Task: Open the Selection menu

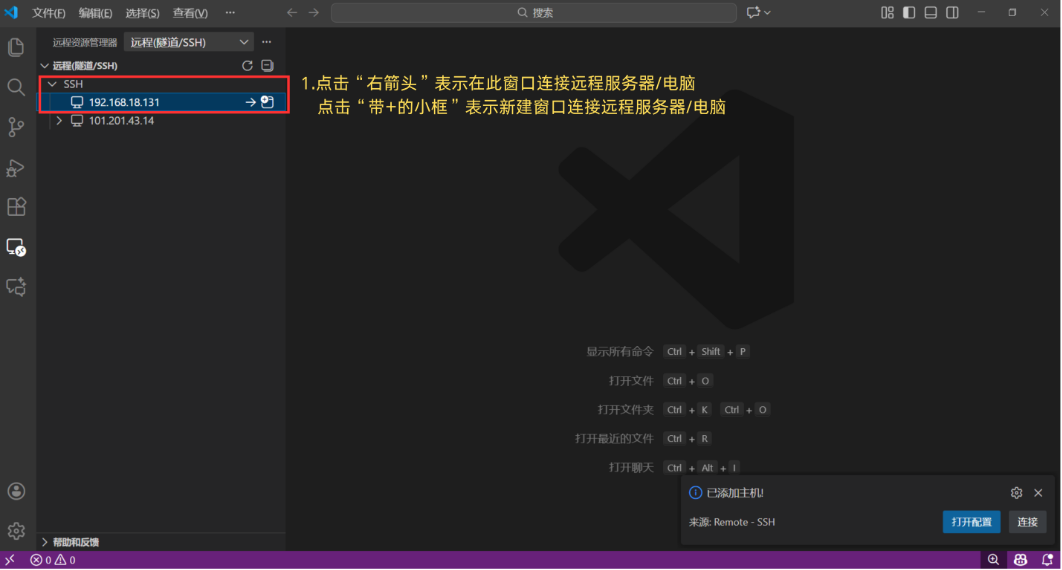Action: click(x=142, y=13)
